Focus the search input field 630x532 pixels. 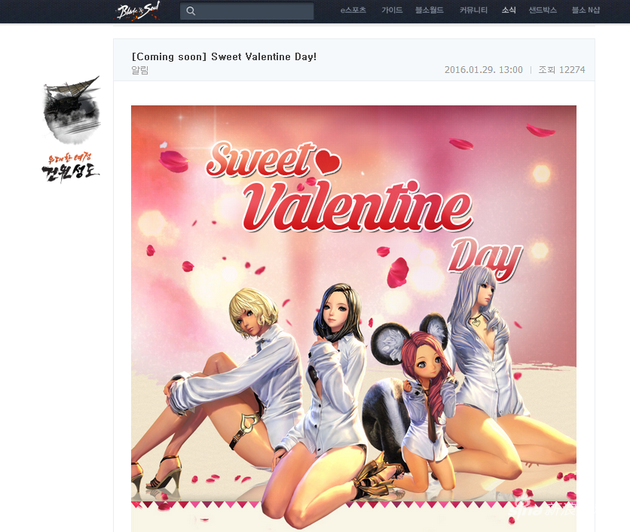[x=247, y=11]
